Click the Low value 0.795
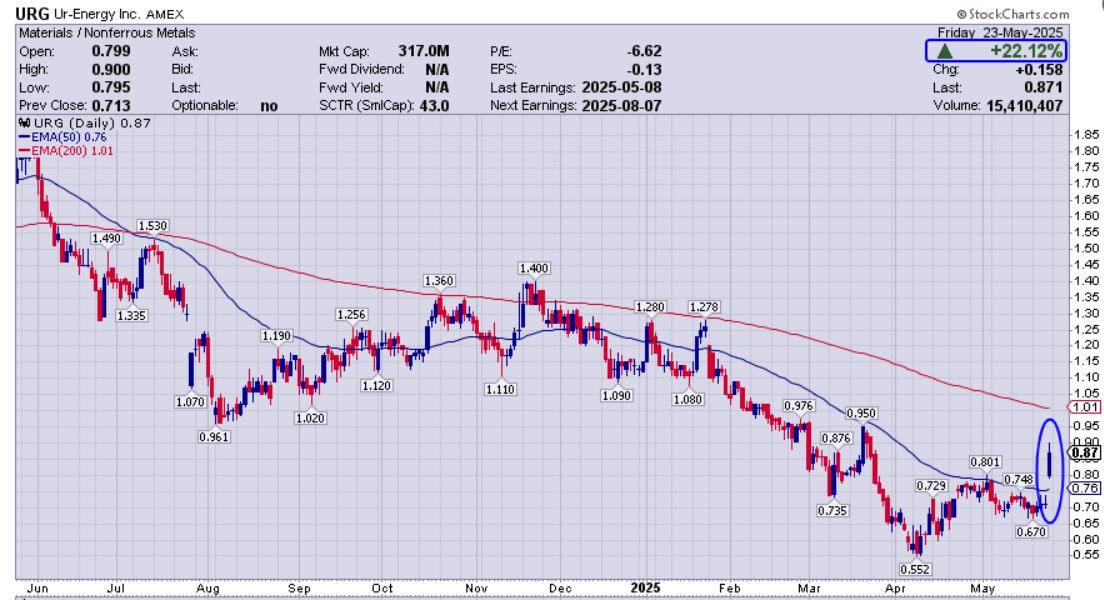1104x600 pixels. click(x=111, y=87)
